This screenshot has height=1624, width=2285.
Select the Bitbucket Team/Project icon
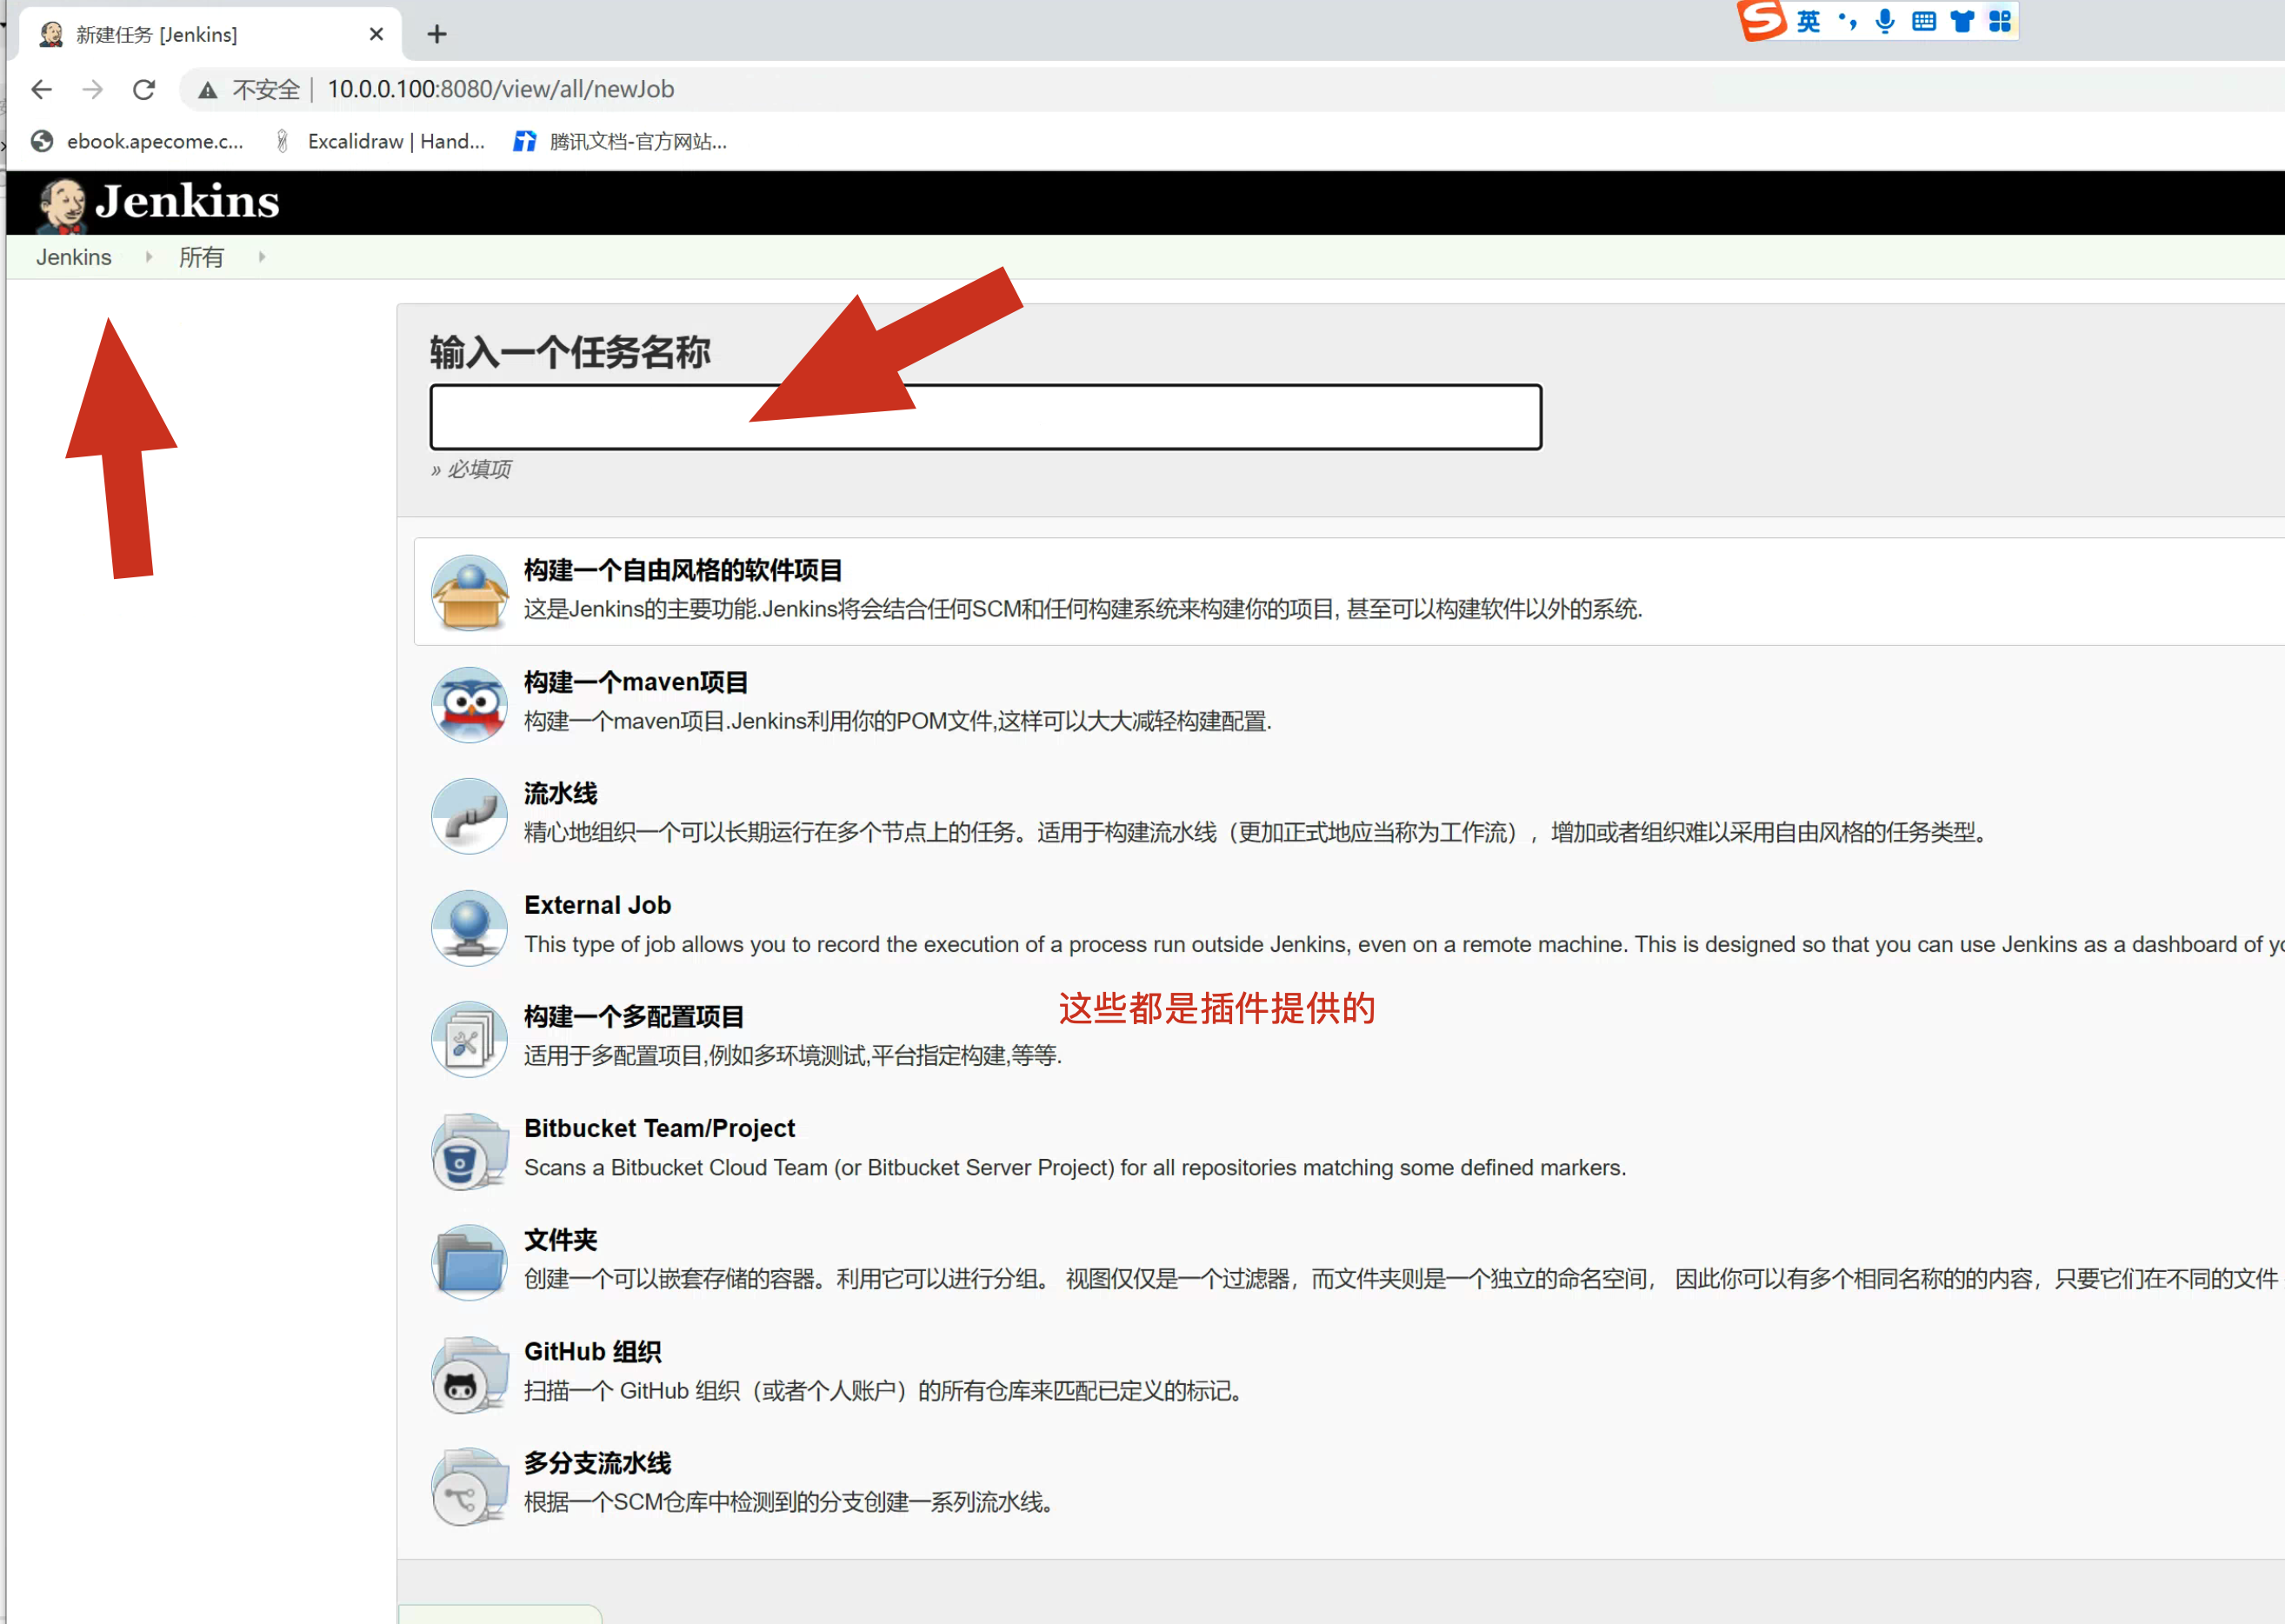[x=469, y=1150]
